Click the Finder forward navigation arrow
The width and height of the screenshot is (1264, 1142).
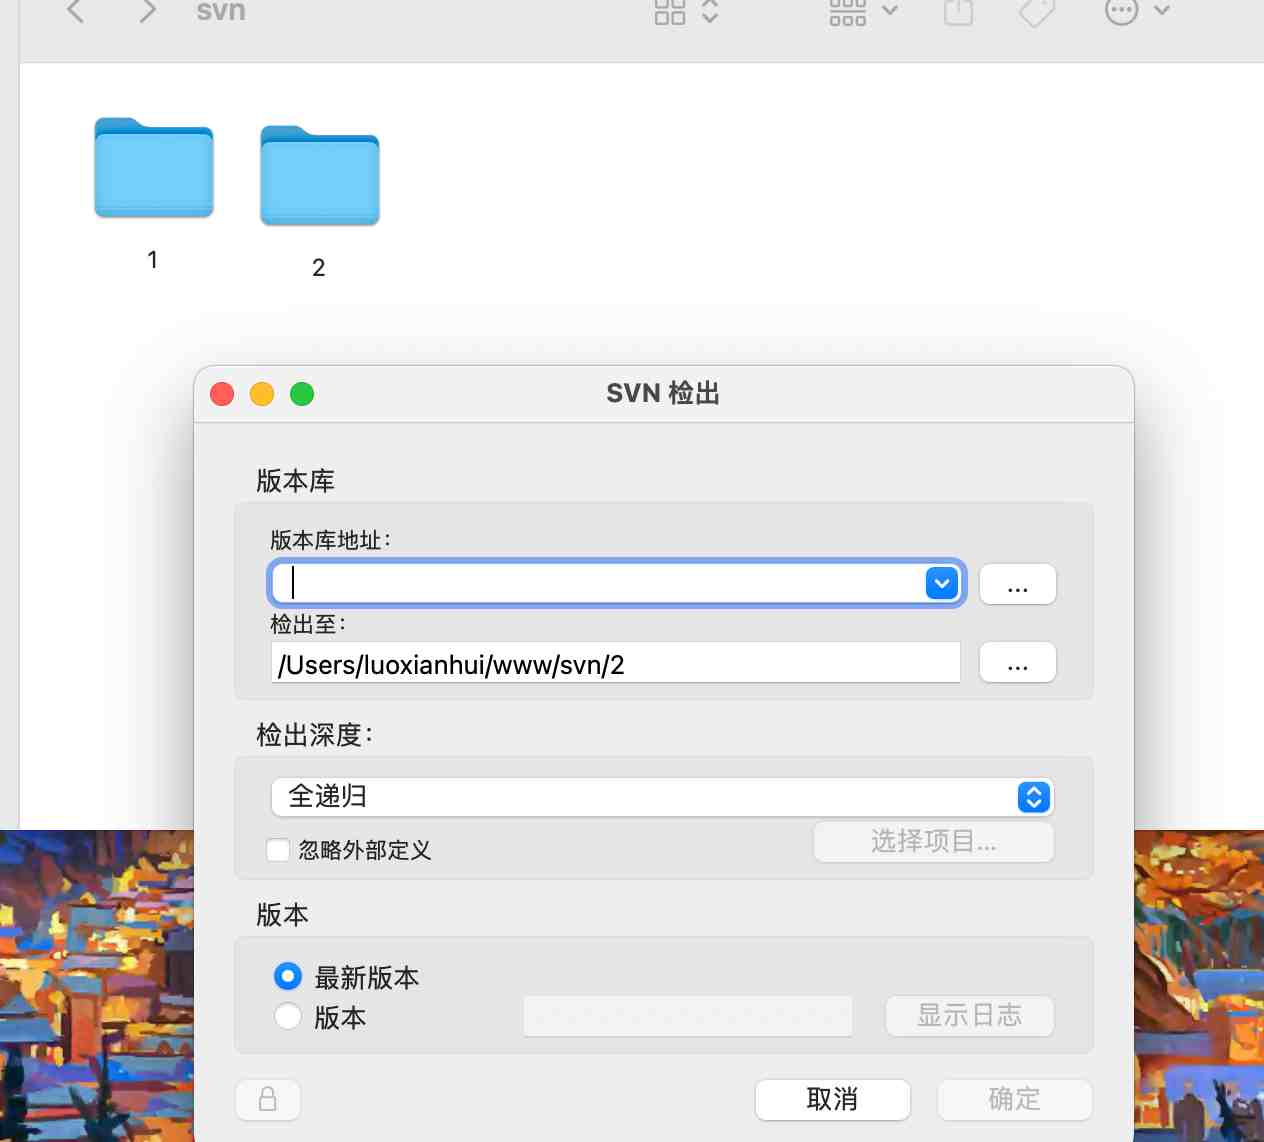(148, 11)
